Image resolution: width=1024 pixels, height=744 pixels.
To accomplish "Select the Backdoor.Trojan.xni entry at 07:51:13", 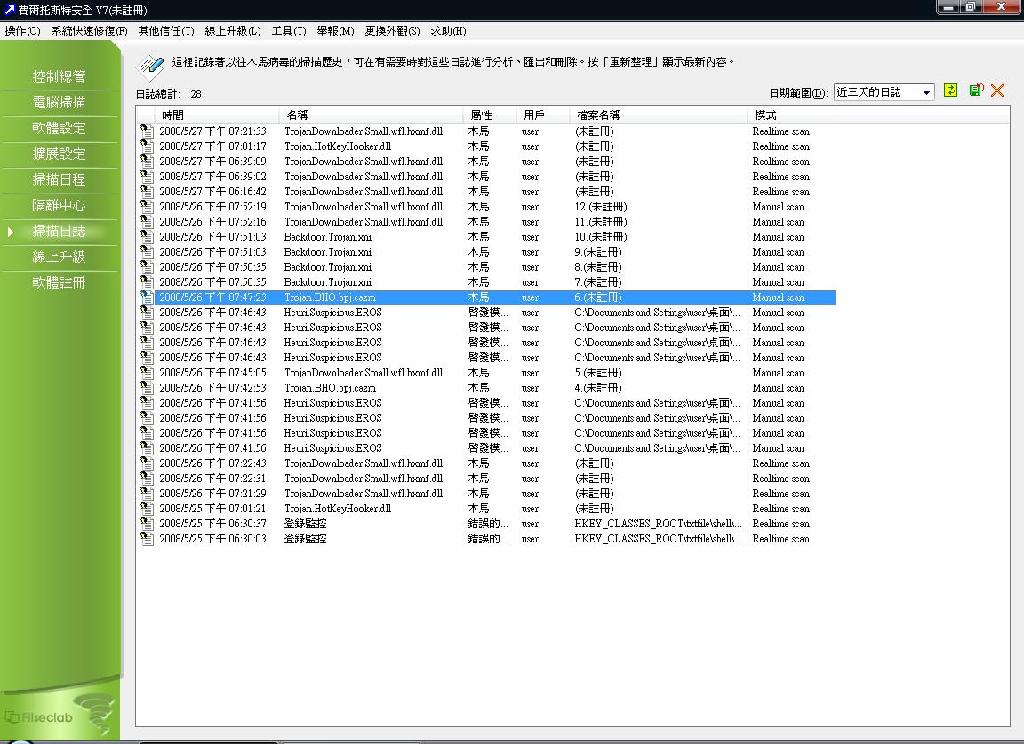I will 328,237.
